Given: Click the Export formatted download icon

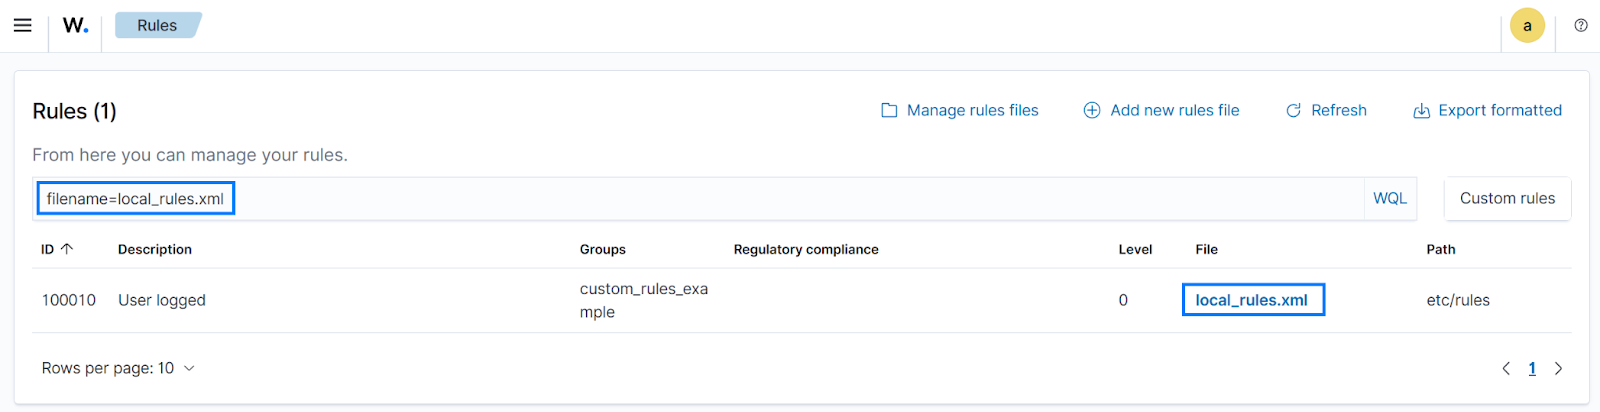Looking at the screenshot, I should coord(1421,110).
